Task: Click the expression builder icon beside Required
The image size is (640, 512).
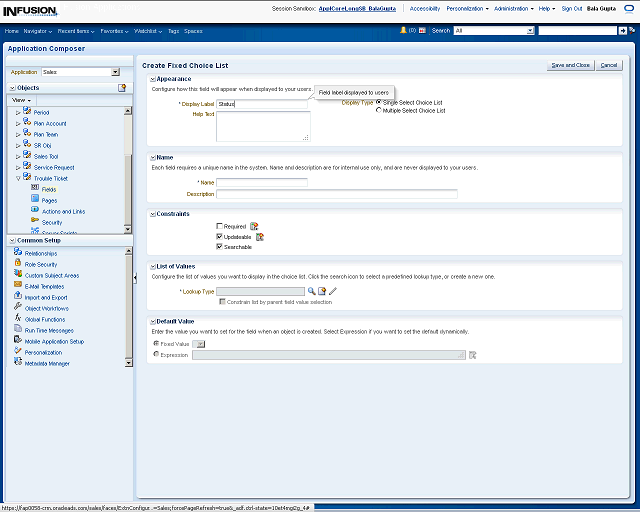Action: coord(254,227)
